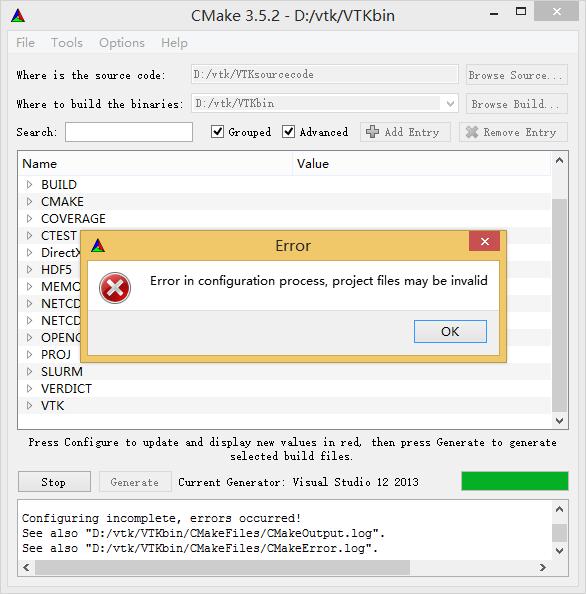This screenshot has height=594, width=586.
Task: Click the output log scroll up arrow
Action: coord(559,509)
